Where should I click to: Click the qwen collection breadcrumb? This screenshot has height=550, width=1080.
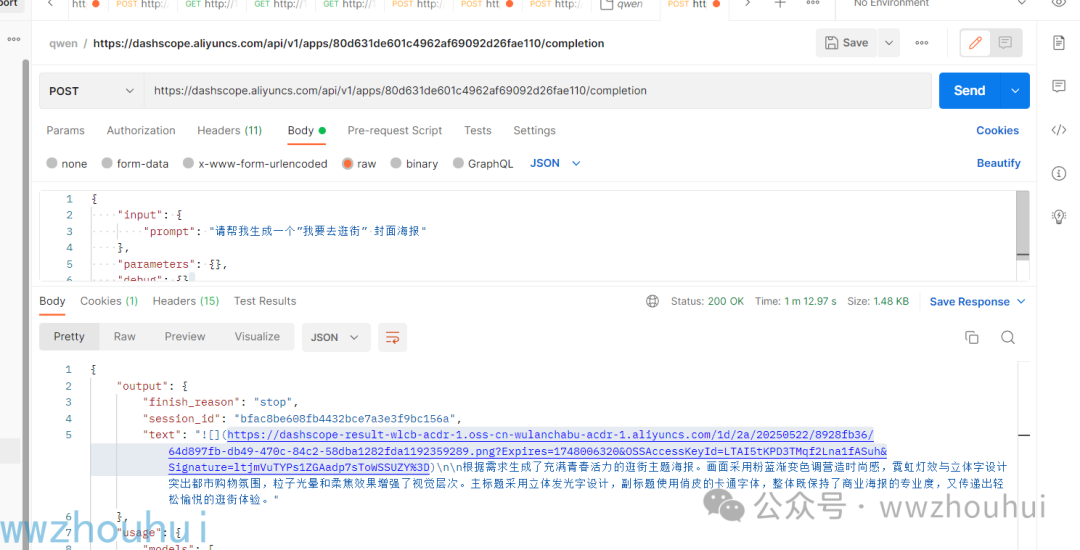(x=63, y=43)
